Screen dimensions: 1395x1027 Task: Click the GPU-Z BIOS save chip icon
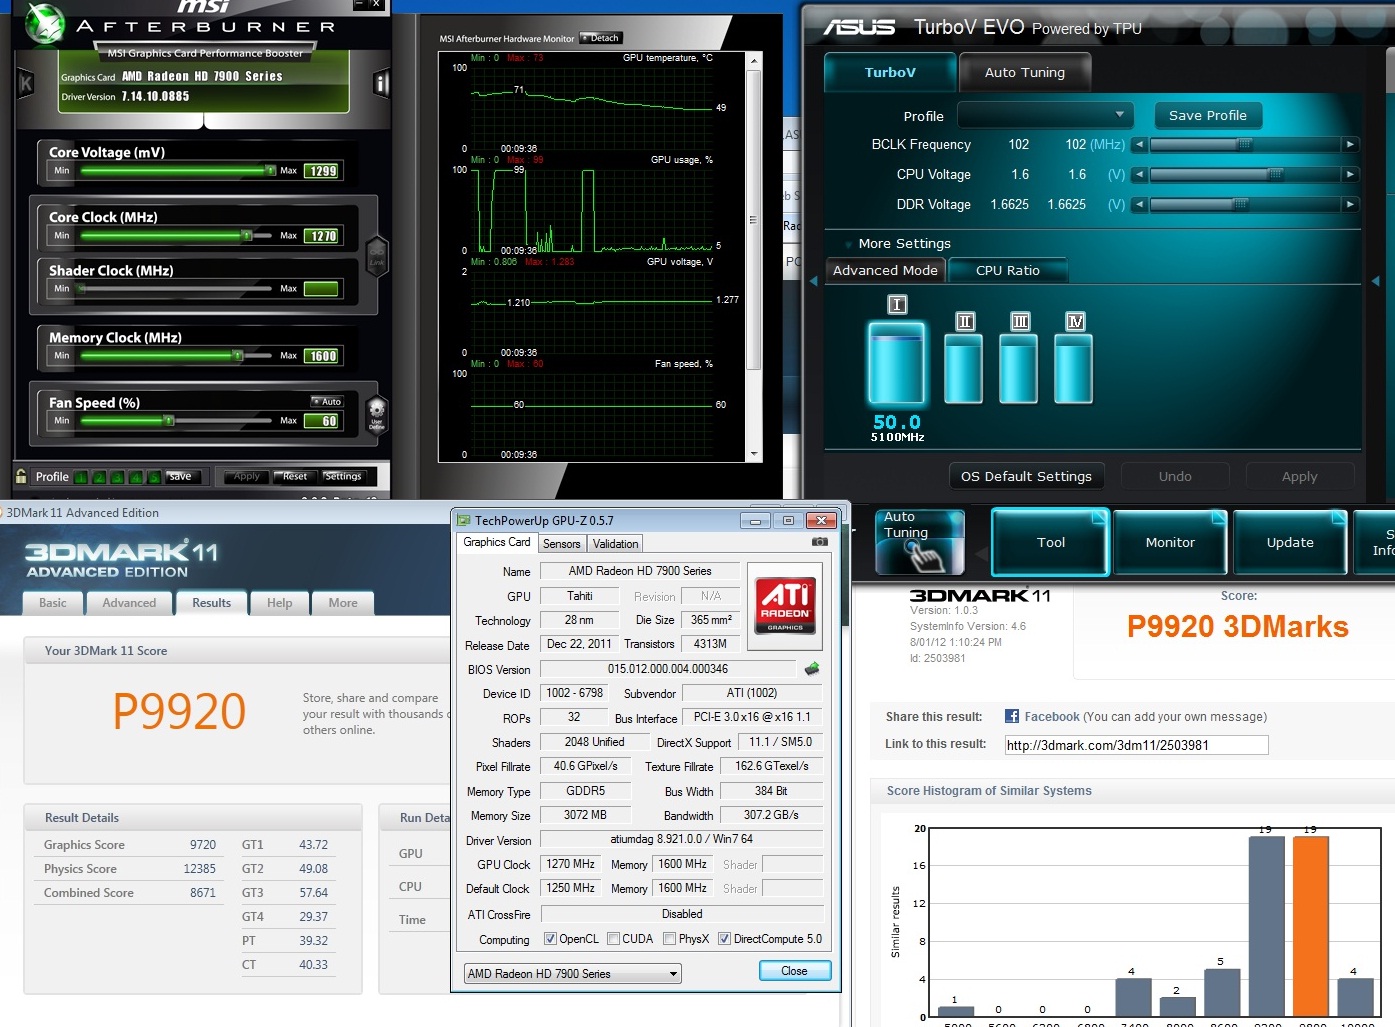coord(812,668)
